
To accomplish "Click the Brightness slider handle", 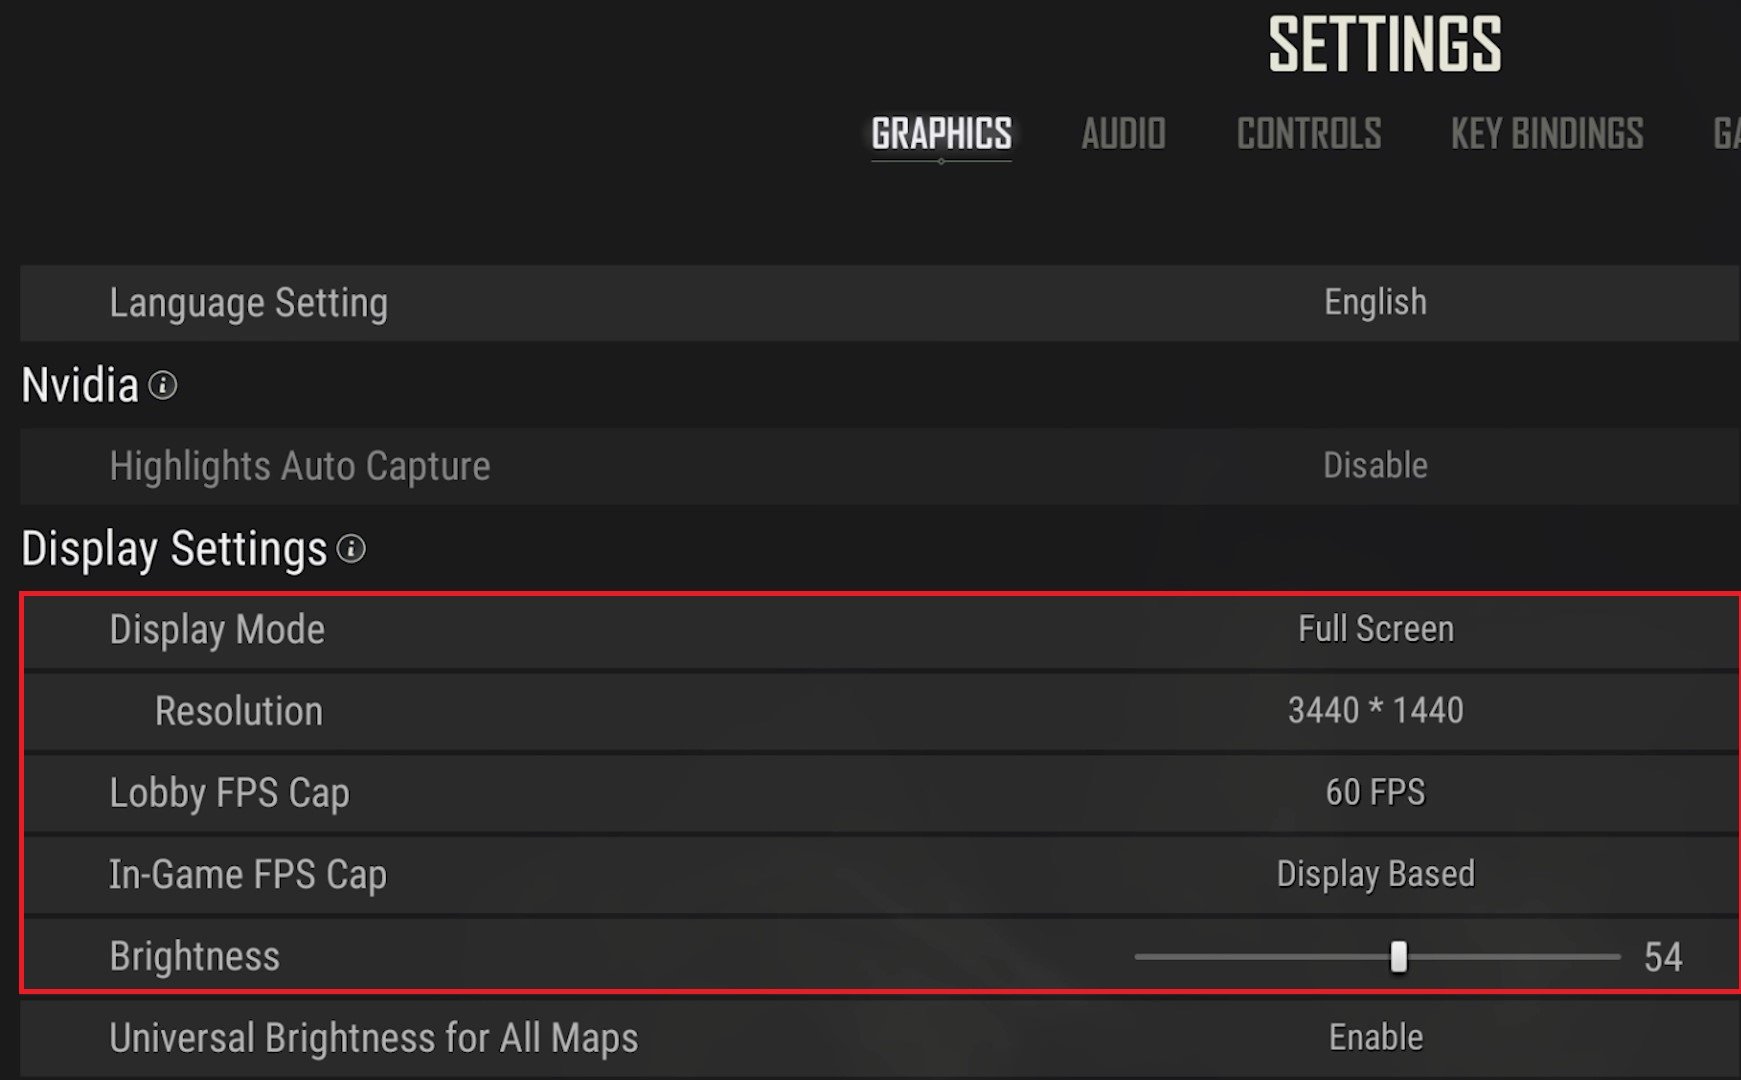I will click(1398, 957).
